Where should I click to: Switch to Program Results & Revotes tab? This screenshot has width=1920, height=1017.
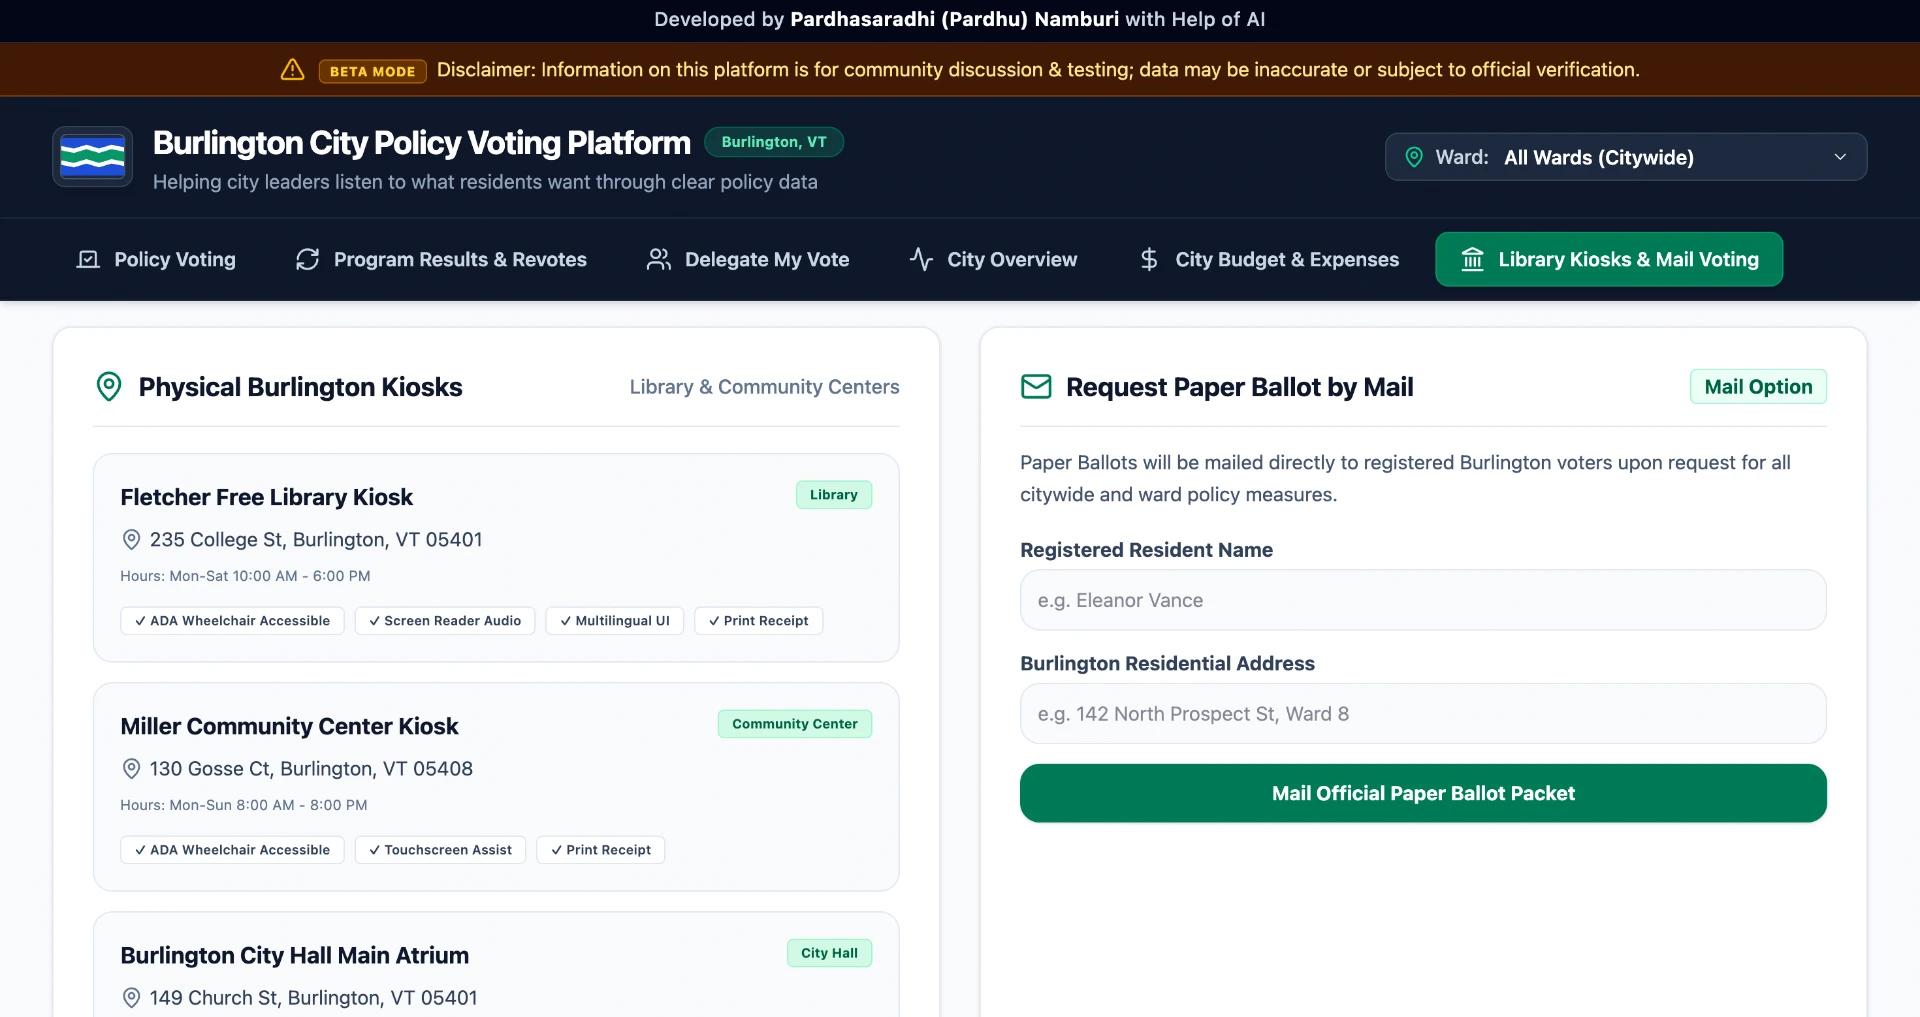(441, 260)
